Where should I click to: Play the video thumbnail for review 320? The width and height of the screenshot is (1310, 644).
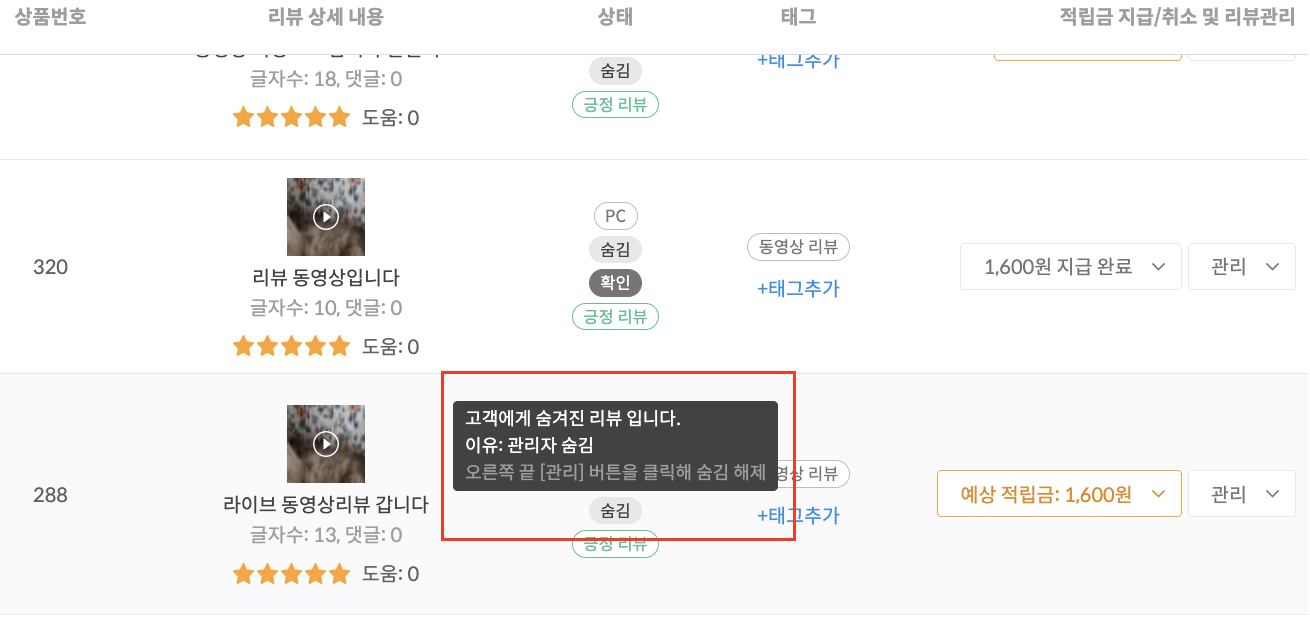pos(325,216)
